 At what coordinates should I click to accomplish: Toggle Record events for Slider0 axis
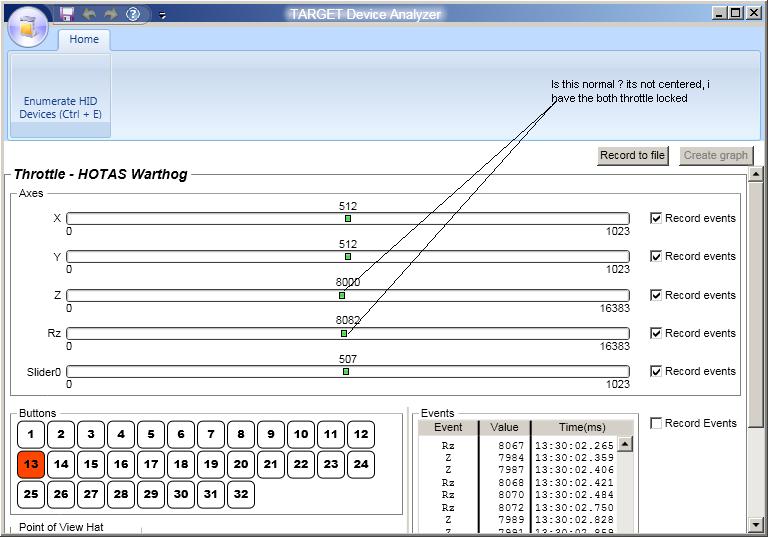656,371
